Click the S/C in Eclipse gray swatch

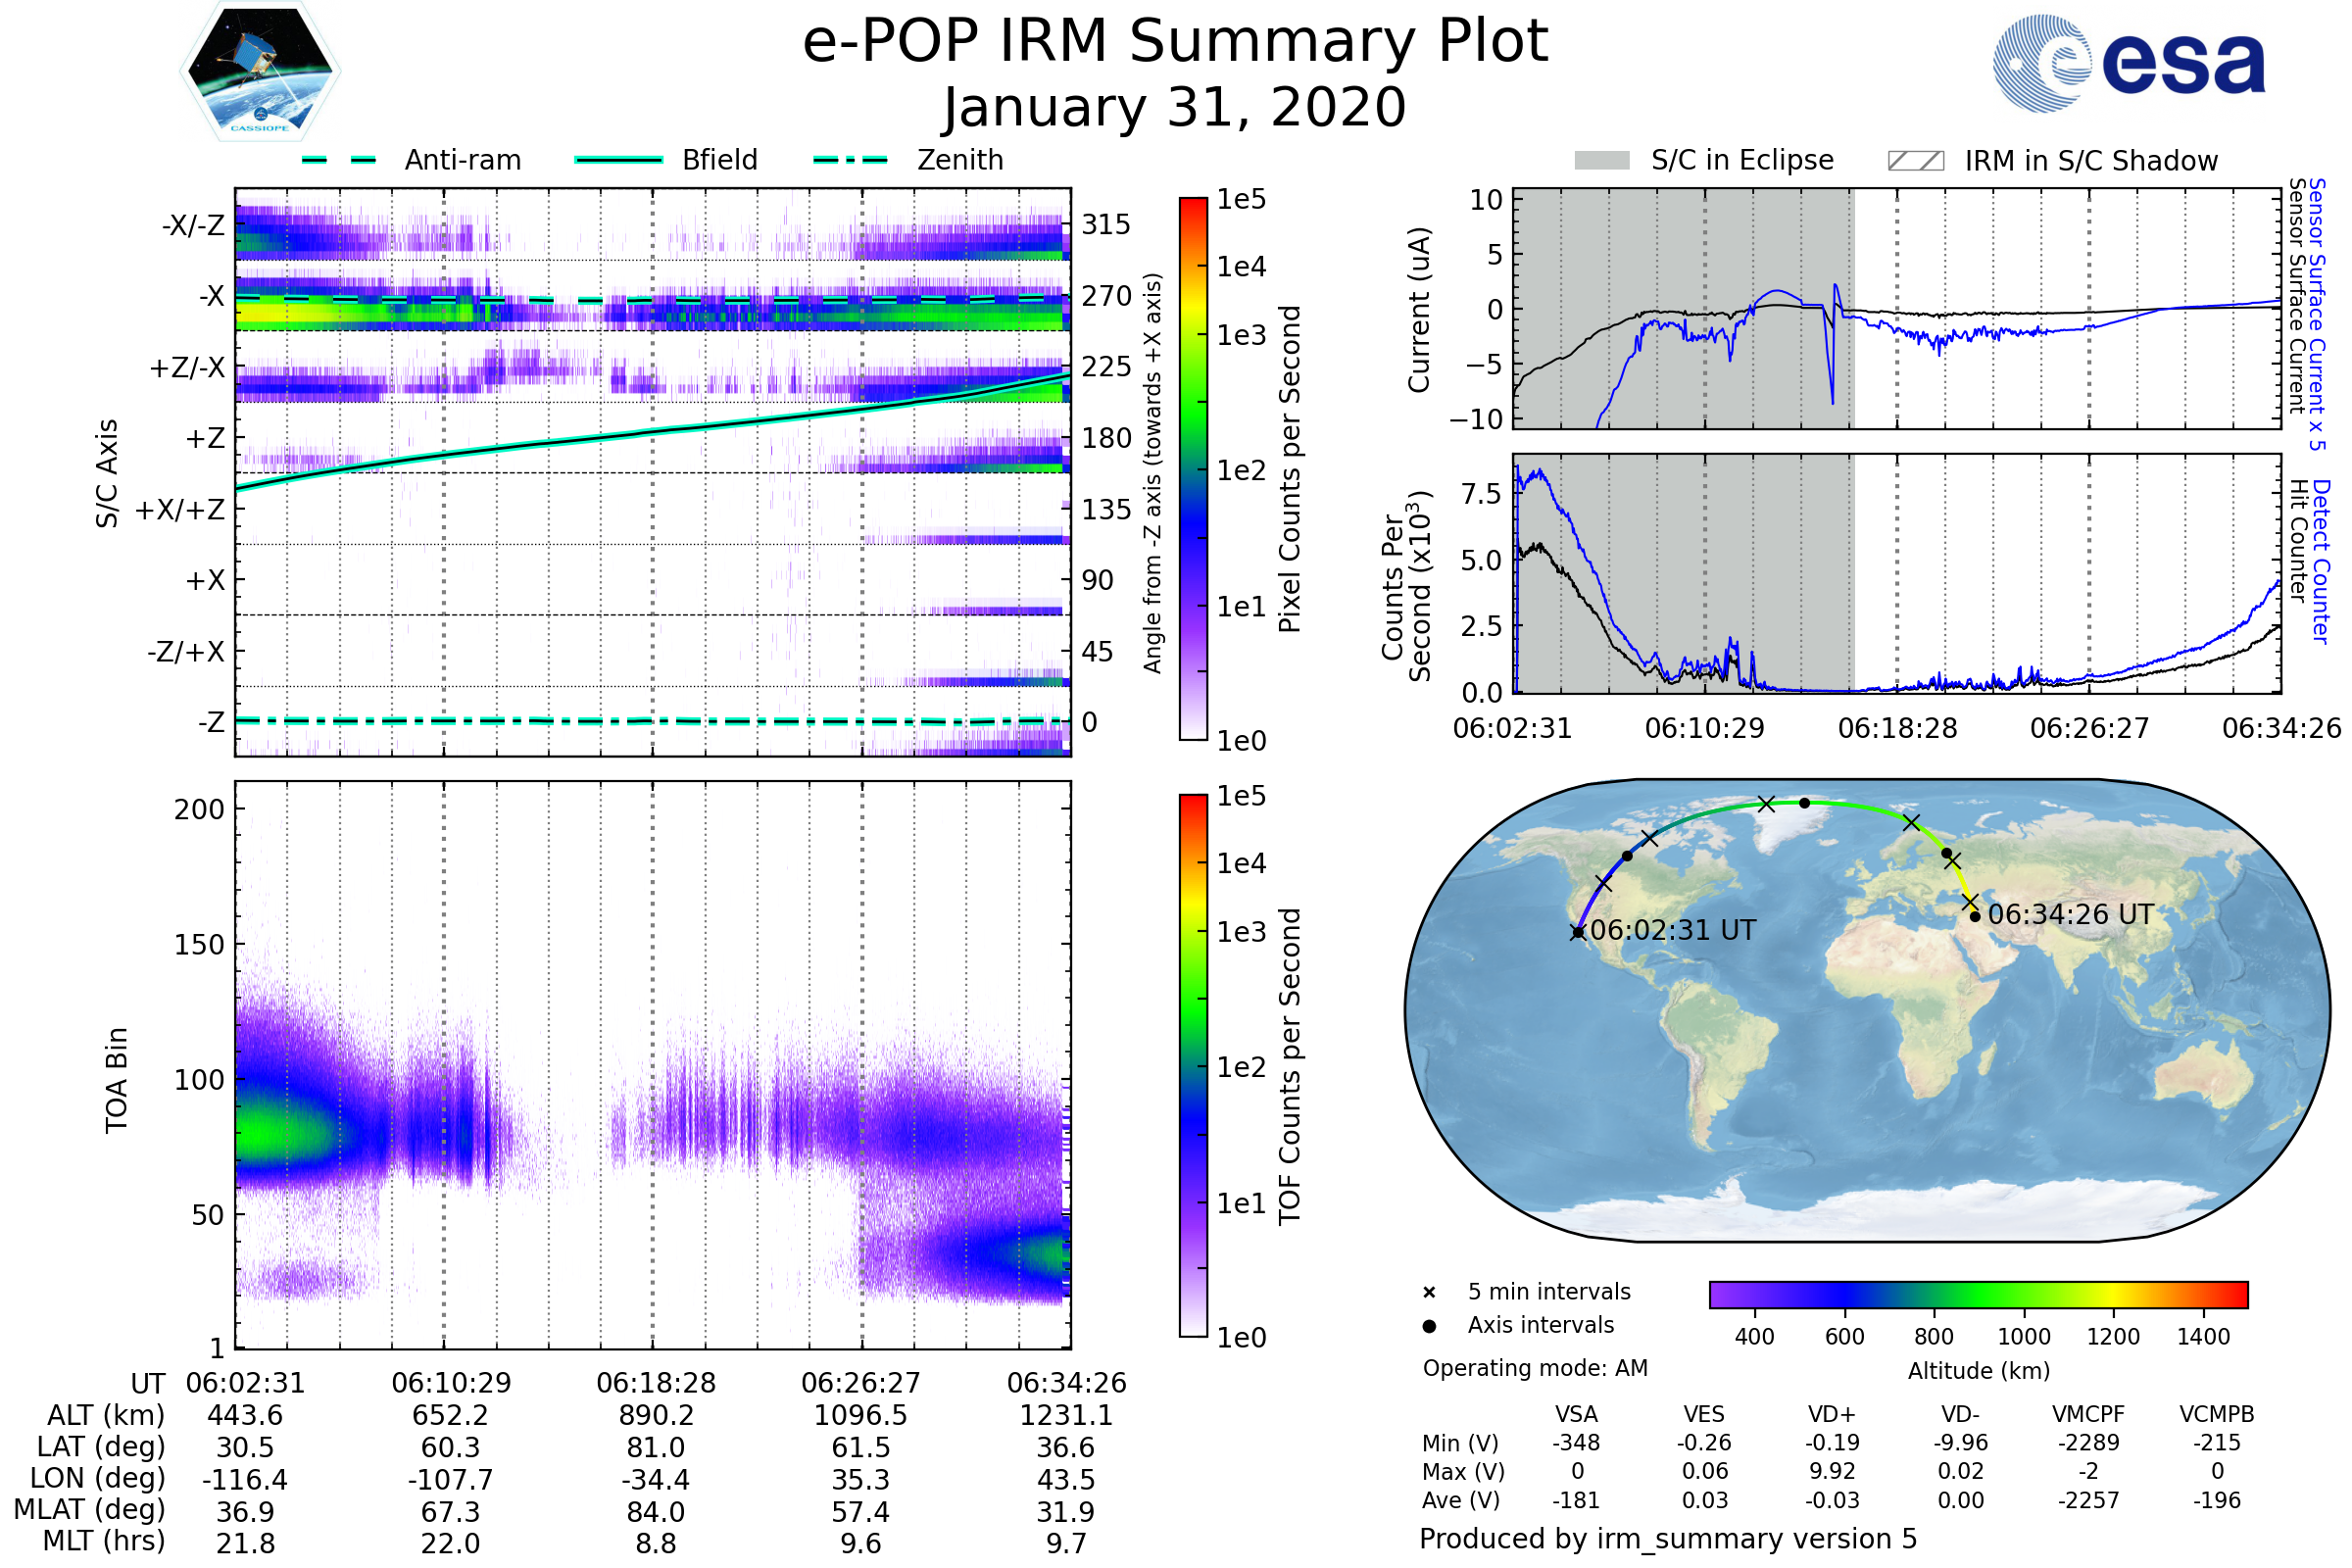pos(1601,161)
